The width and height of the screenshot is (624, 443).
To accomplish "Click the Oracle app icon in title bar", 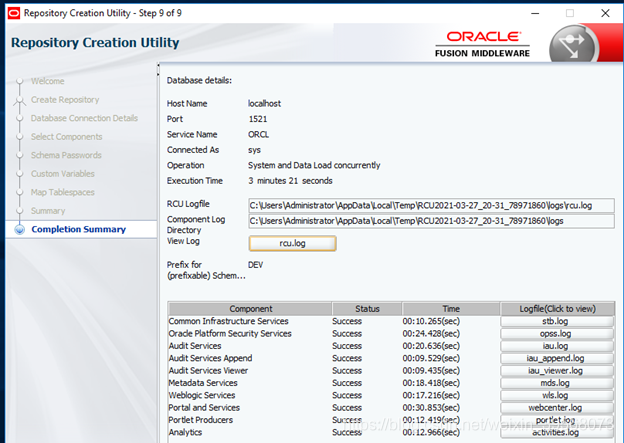I will 14,13.
